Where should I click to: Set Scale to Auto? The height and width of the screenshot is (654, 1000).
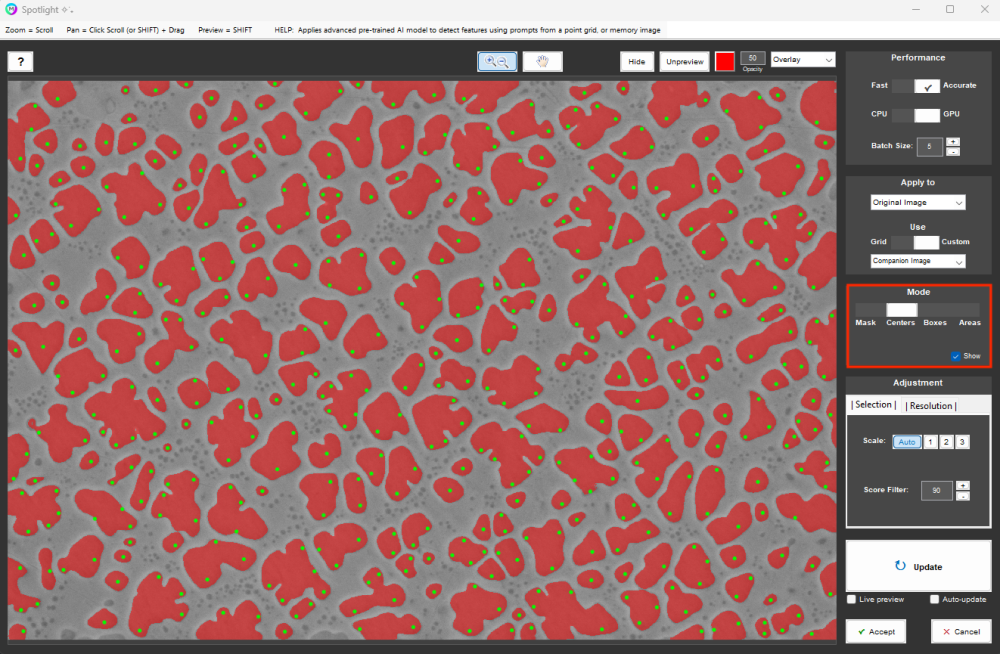click(x=906, y=442)
